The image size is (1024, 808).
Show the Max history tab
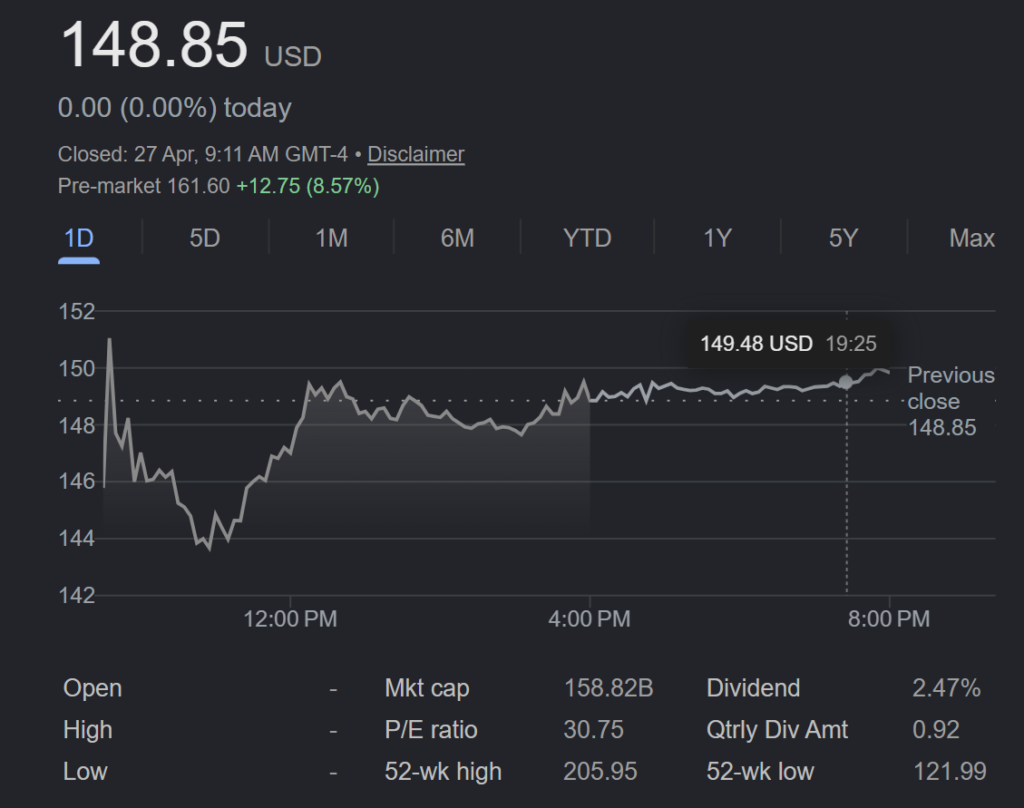(971, 238)
